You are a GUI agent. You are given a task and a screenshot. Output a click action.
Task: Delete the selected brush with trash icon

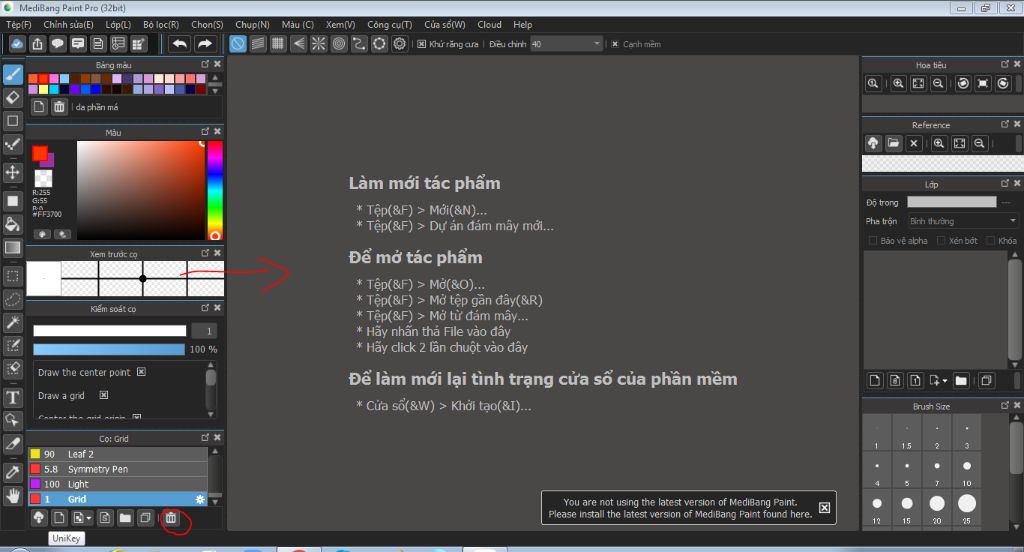coord(170,518)
